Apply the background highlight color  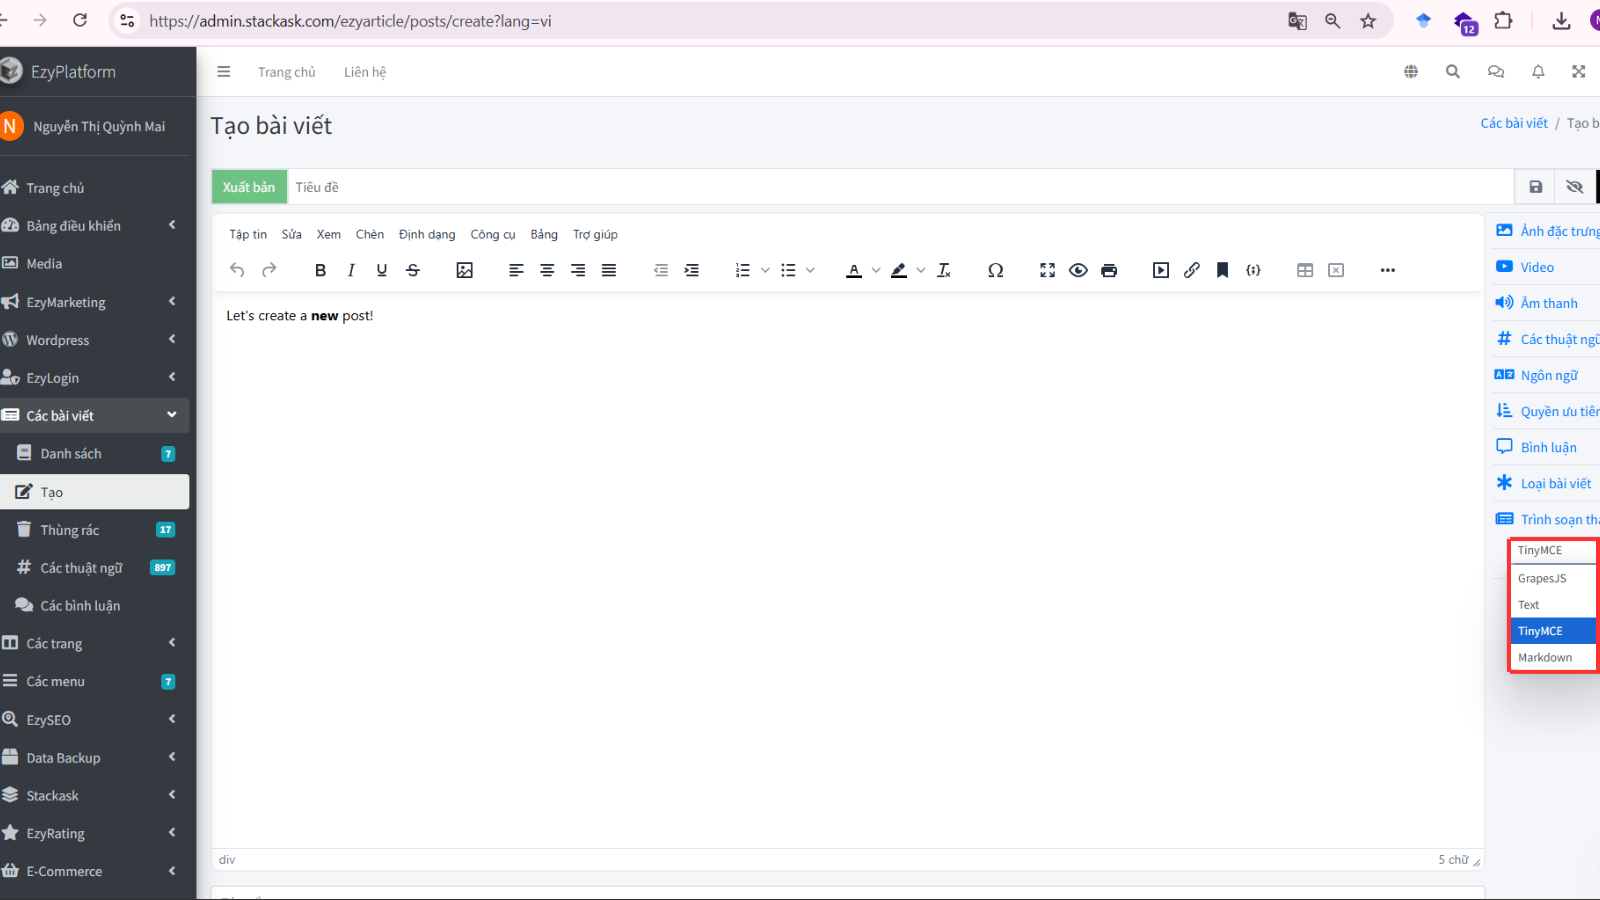pos(899,270)
